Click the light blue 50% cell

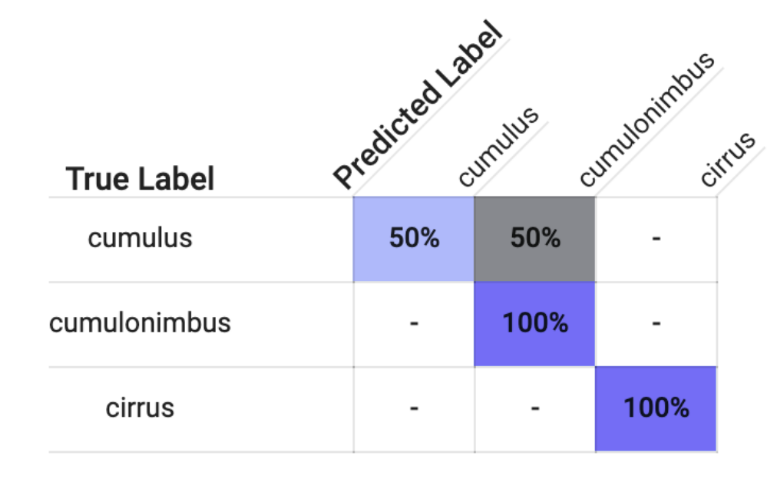tap(414, 239)
